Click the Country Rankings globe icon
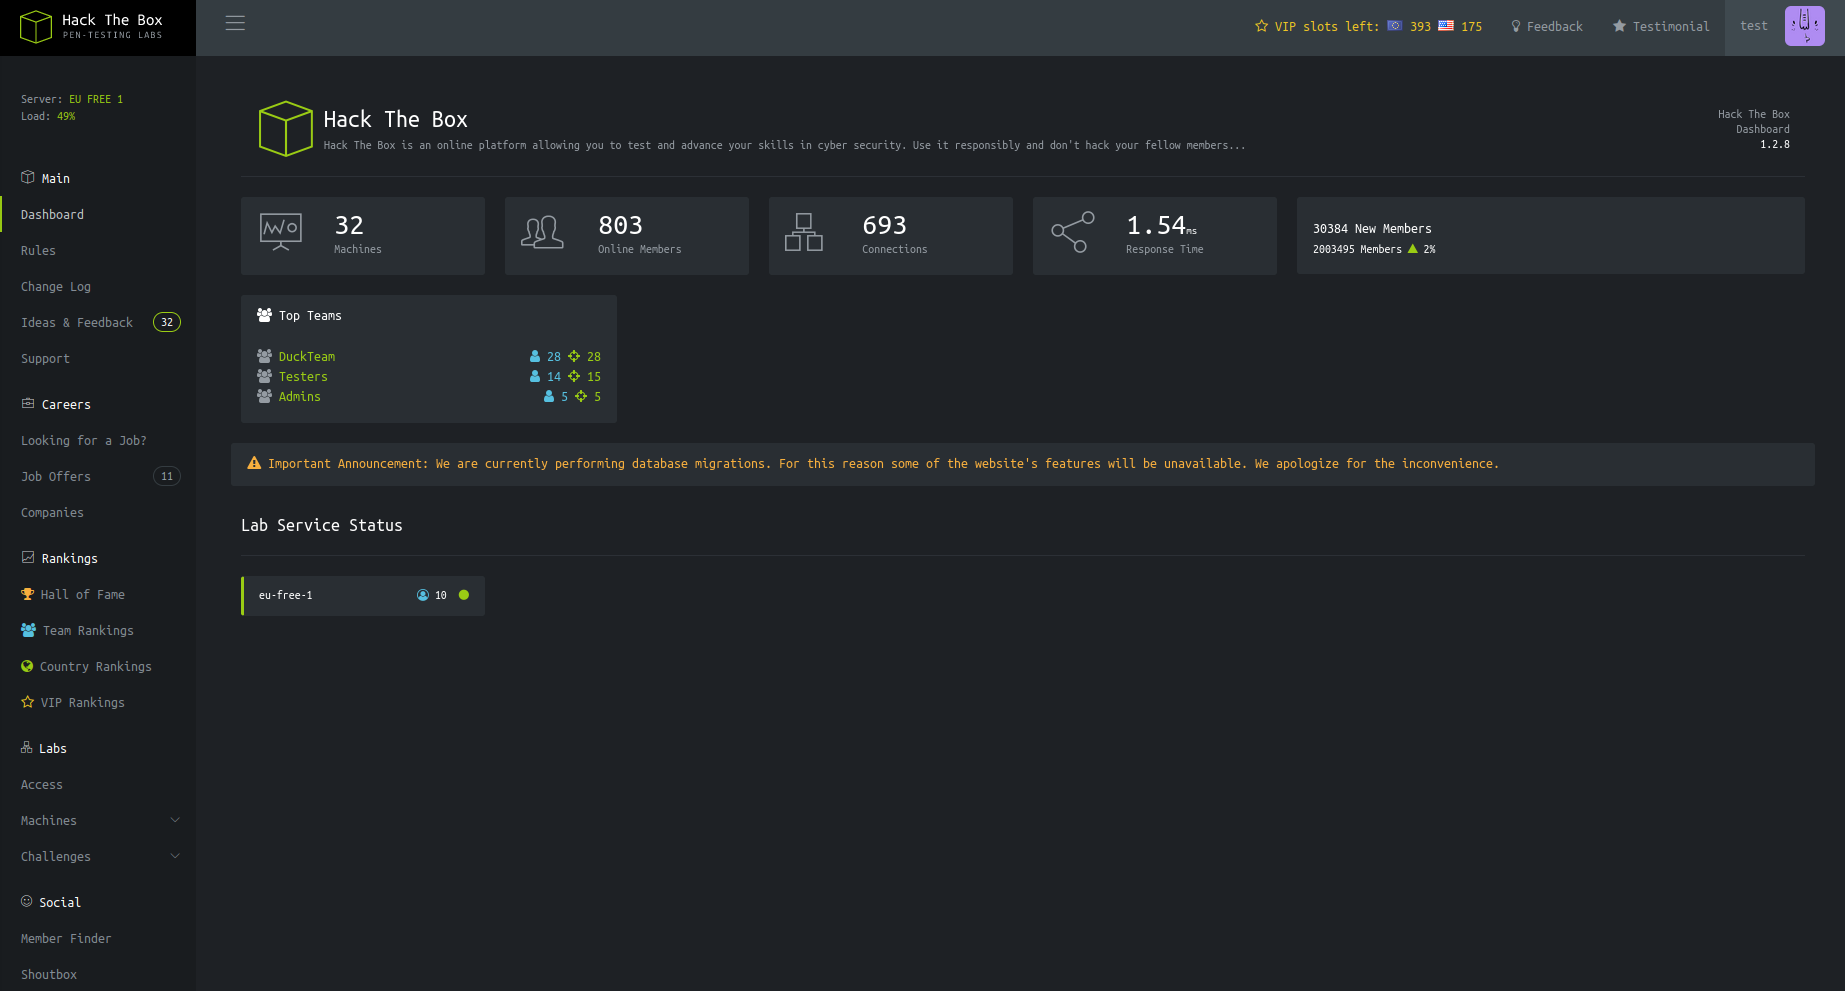The width and height of the screenshot is (1845, 991). click(x=27, y=666)
